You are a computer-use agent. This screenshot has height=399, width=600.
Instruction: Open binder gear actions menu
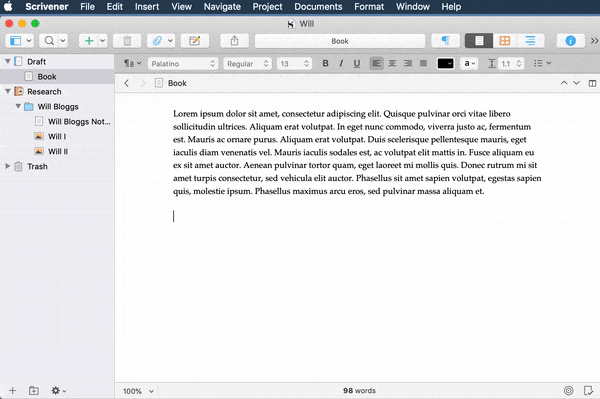coord(59,391)
